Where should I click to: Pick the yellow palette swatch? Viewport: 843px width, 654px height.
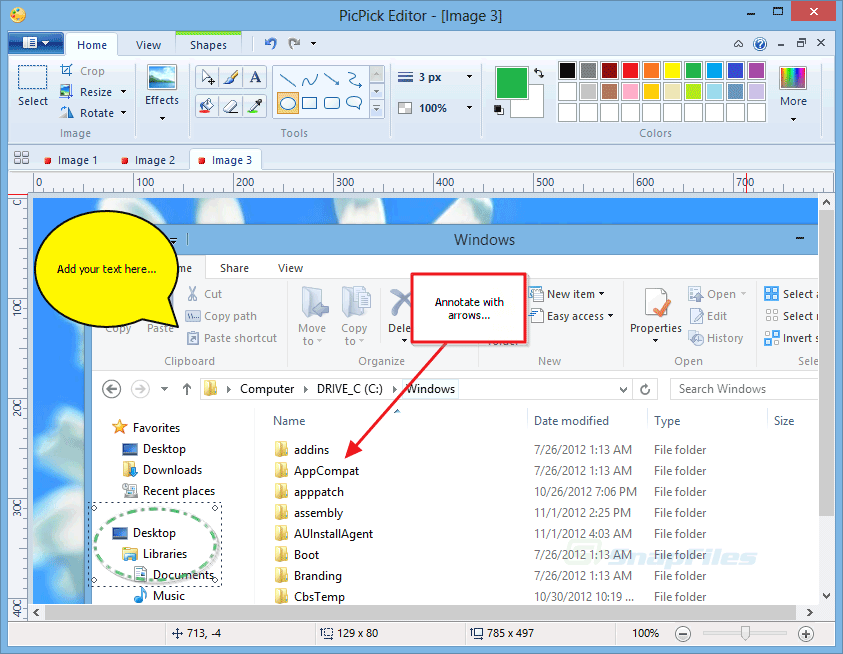(x=672, y=70)
